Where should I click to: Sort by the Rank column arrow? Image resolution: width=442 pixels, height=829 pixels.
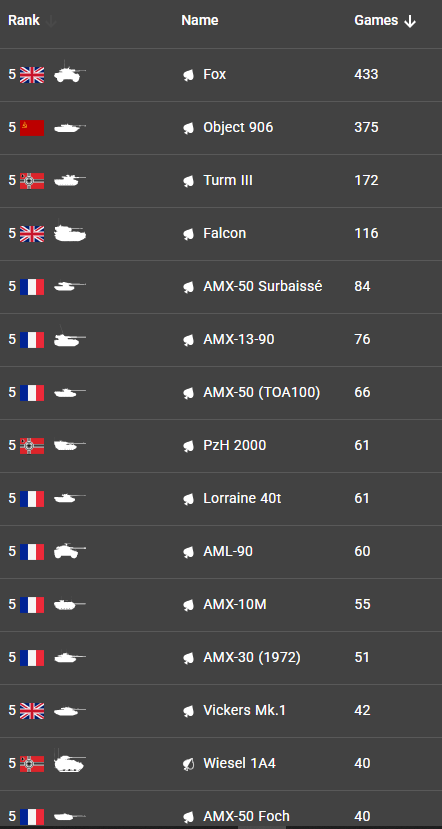coord(51,22)
